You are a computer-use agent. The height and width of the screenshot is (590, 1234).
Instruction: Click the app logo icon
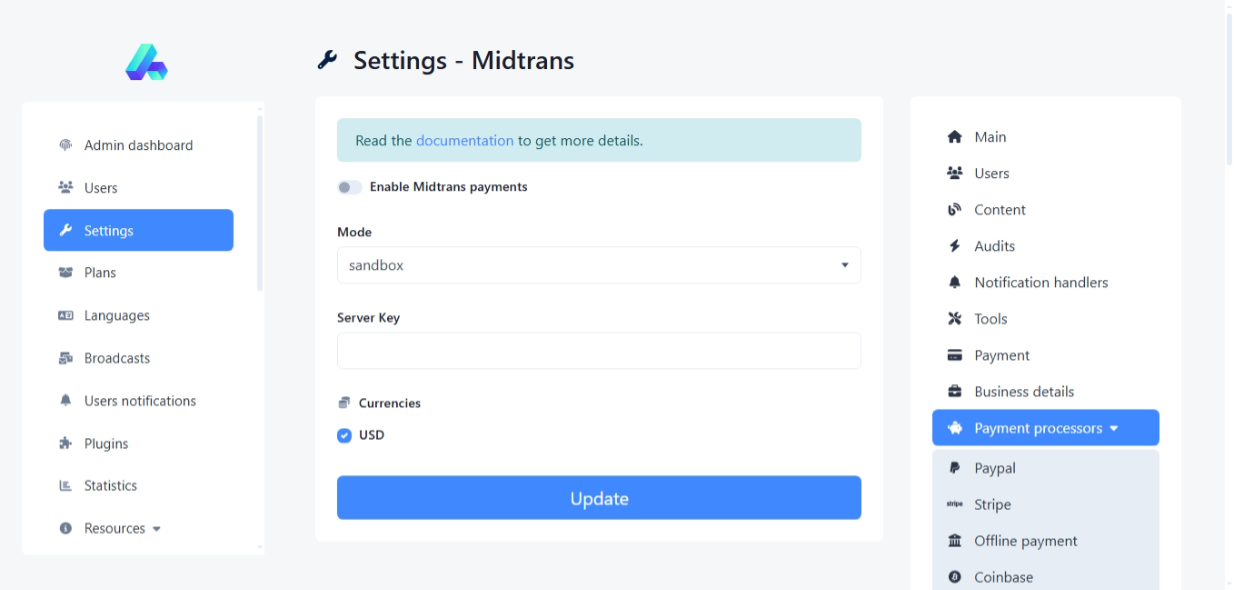pos(146,62)
